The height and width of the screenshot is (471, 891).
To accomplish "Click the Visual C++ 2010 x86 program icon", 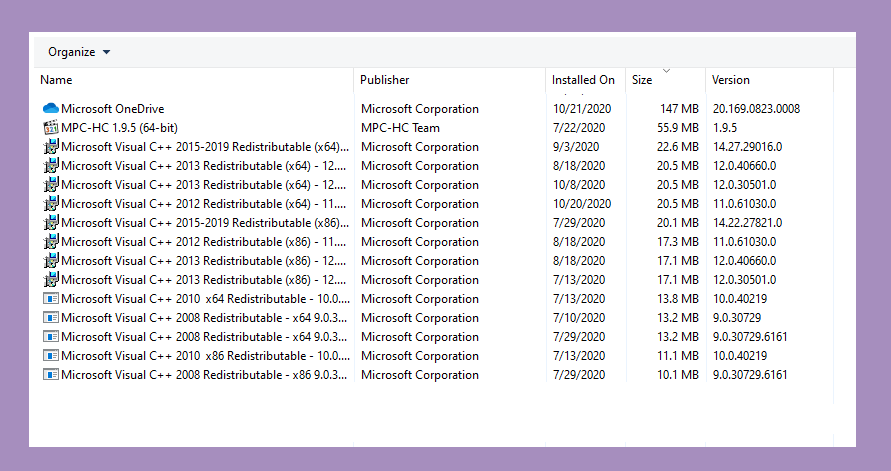I will (x=51, y=356).
